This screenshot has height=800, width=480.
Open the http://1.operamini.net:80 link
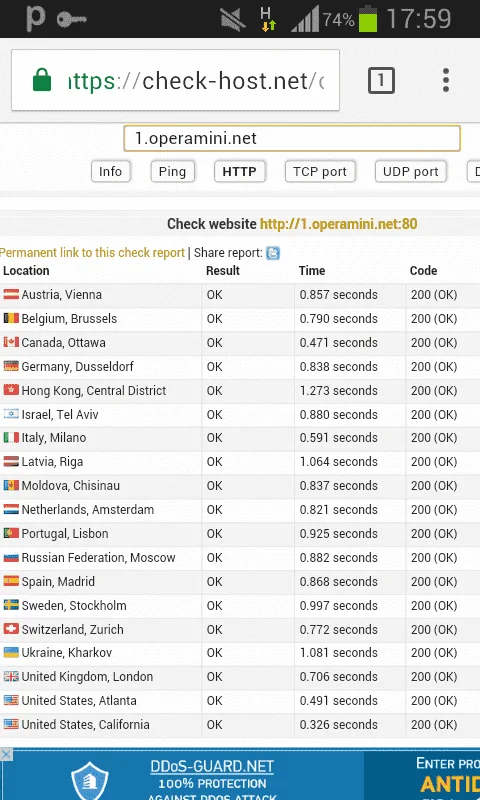(338, 224)
